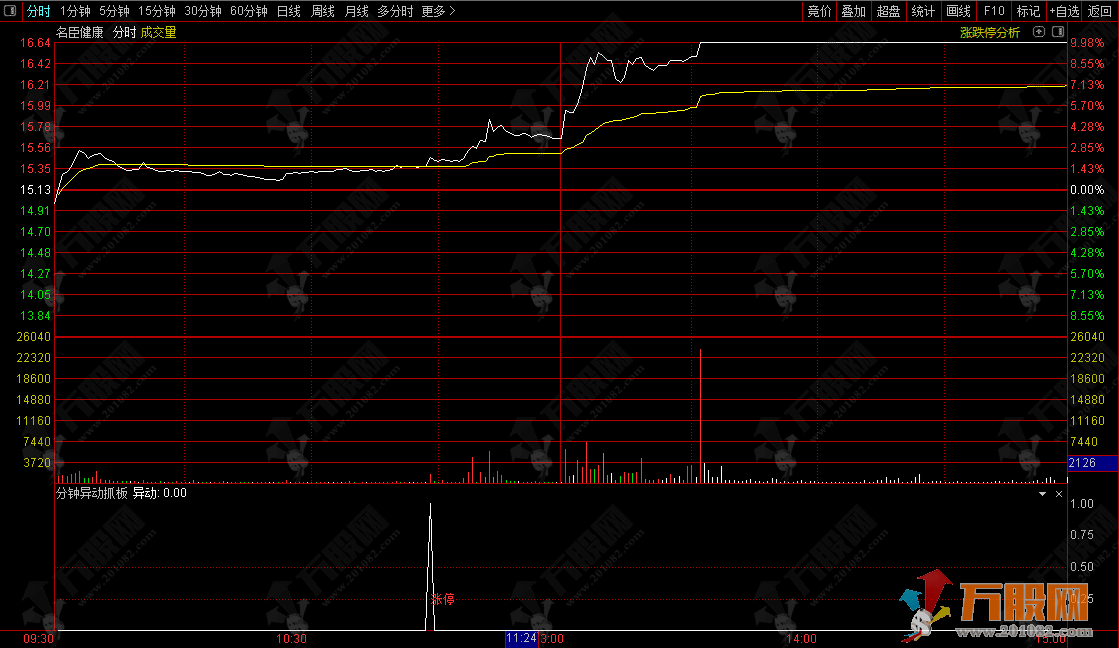Click the 返回 back button

pos(1100,11)
